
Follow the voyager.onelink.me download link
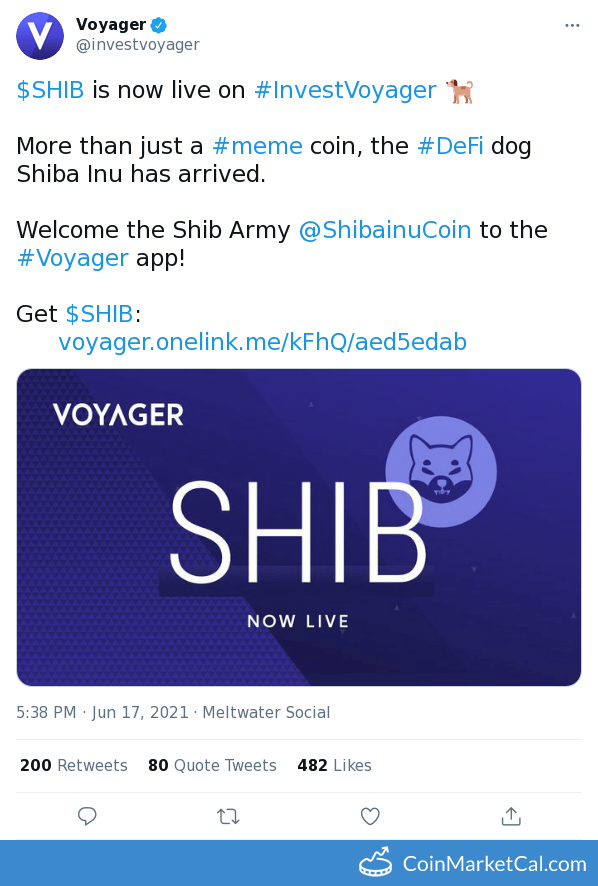coord(262,342)
